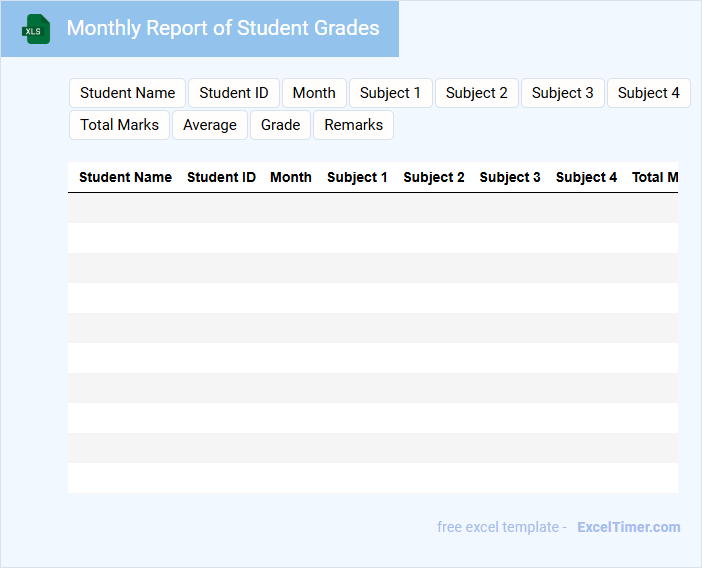Select the Student Name tag button
This screenshot has height=568, width=702.
click(x=128, y=93)
